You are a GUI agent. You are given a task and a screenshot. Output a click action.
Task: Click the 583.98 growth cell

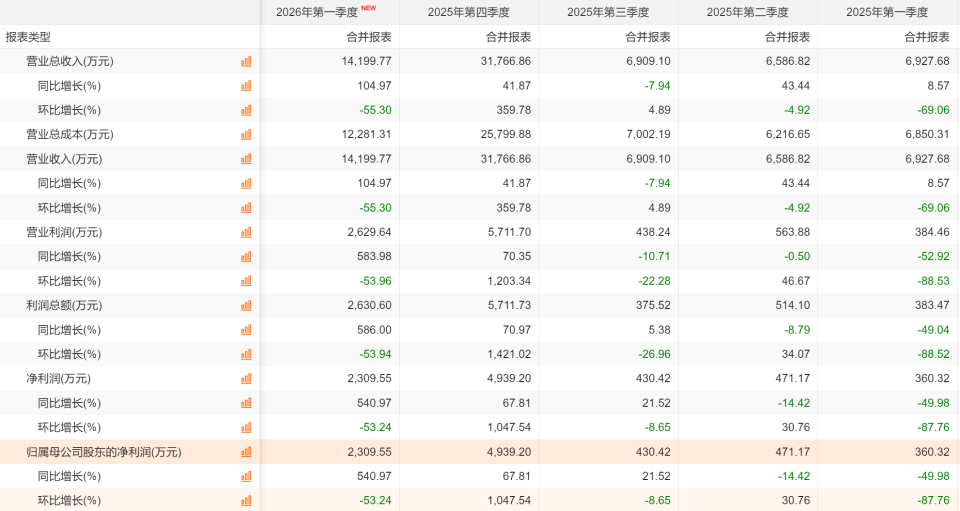375,256
